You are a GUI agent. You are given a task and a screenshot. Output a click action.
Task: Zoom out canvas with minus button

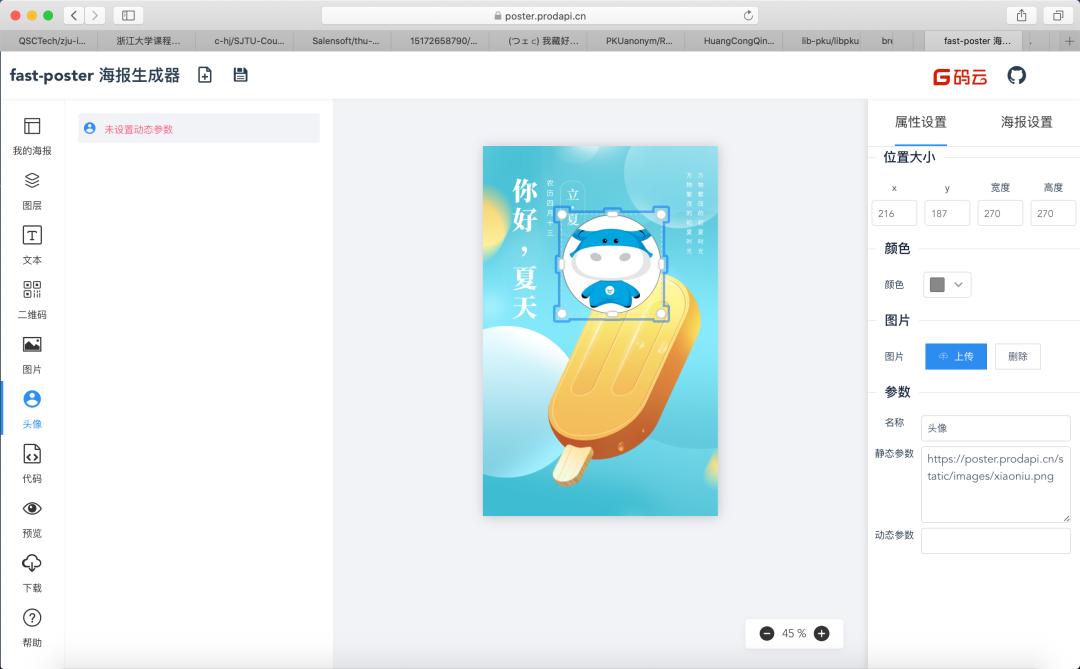pyautogui.click(x=767, y=633)
